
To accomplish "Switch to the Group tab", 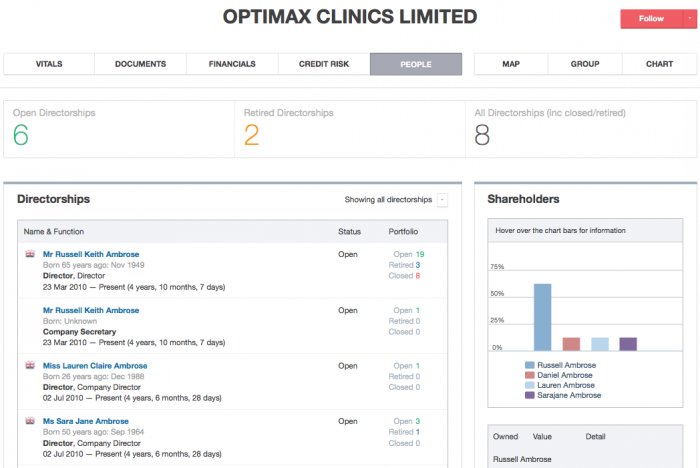I will [585, 64].
